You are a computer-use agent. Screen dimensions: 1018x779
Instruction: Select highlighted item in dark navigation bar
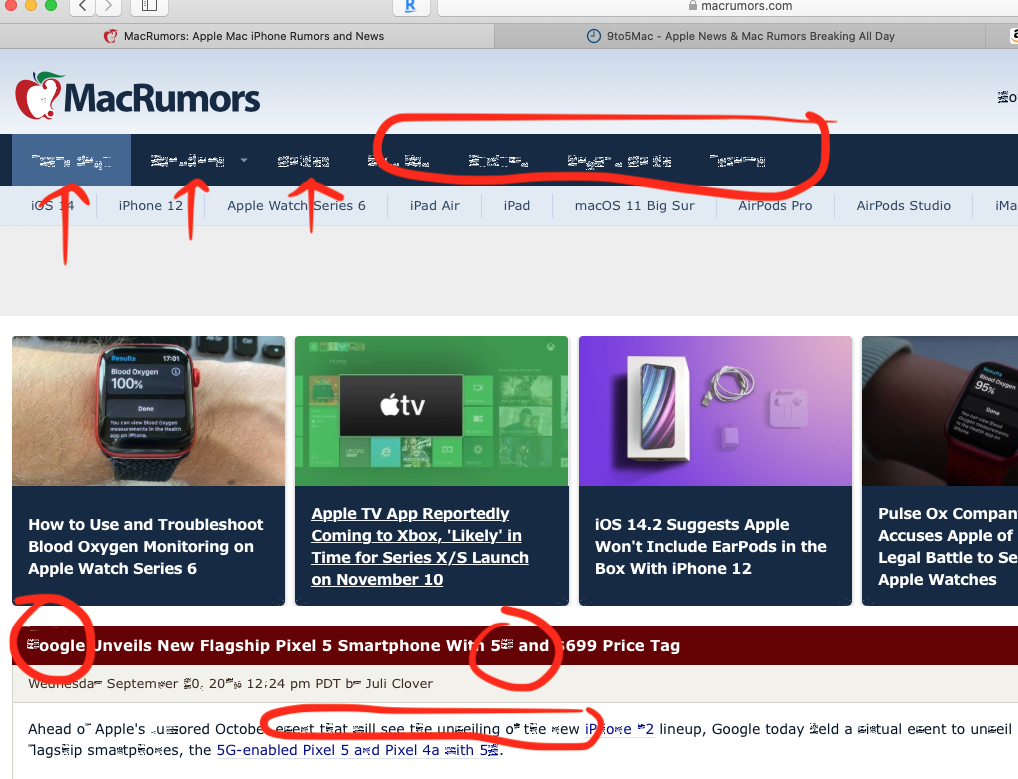(x=71, y=160)
